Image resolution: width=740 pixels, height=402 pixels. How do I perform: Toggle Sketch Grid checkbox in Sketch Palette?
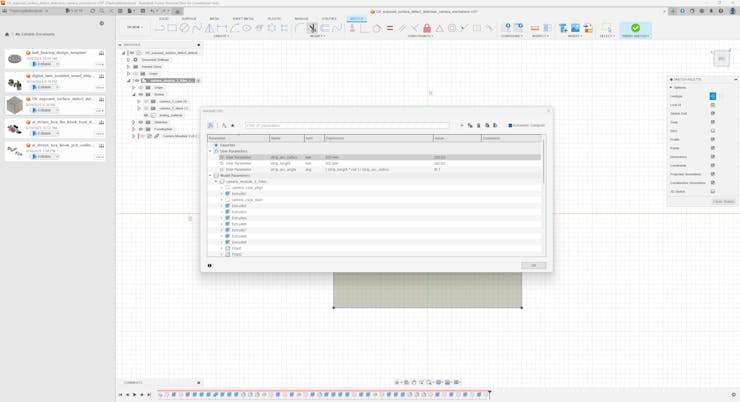[x=713, y=113]
